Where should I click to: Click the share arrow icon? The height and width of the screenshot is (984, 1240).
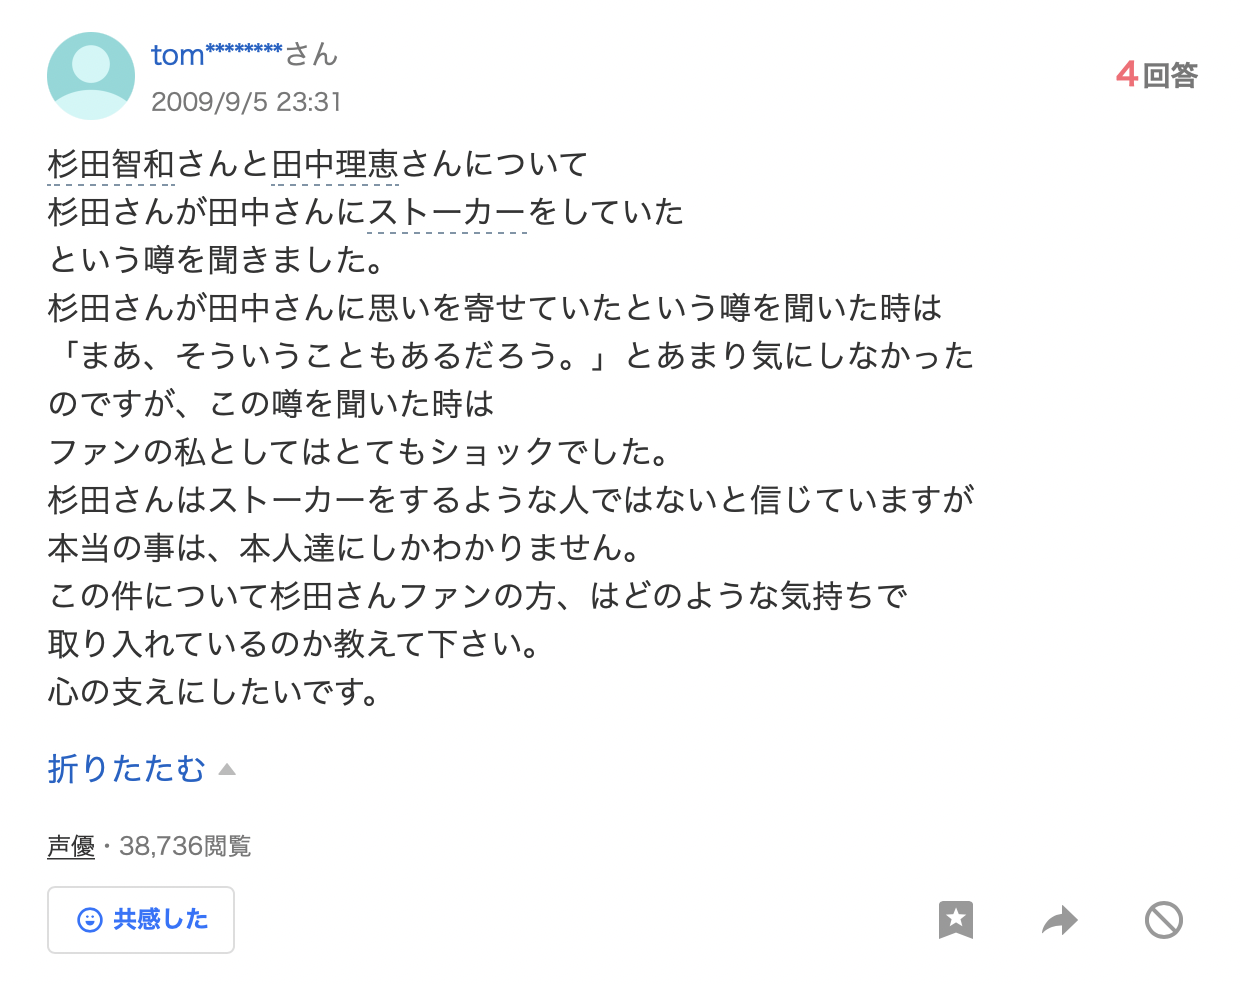(x=1060, y=919)
